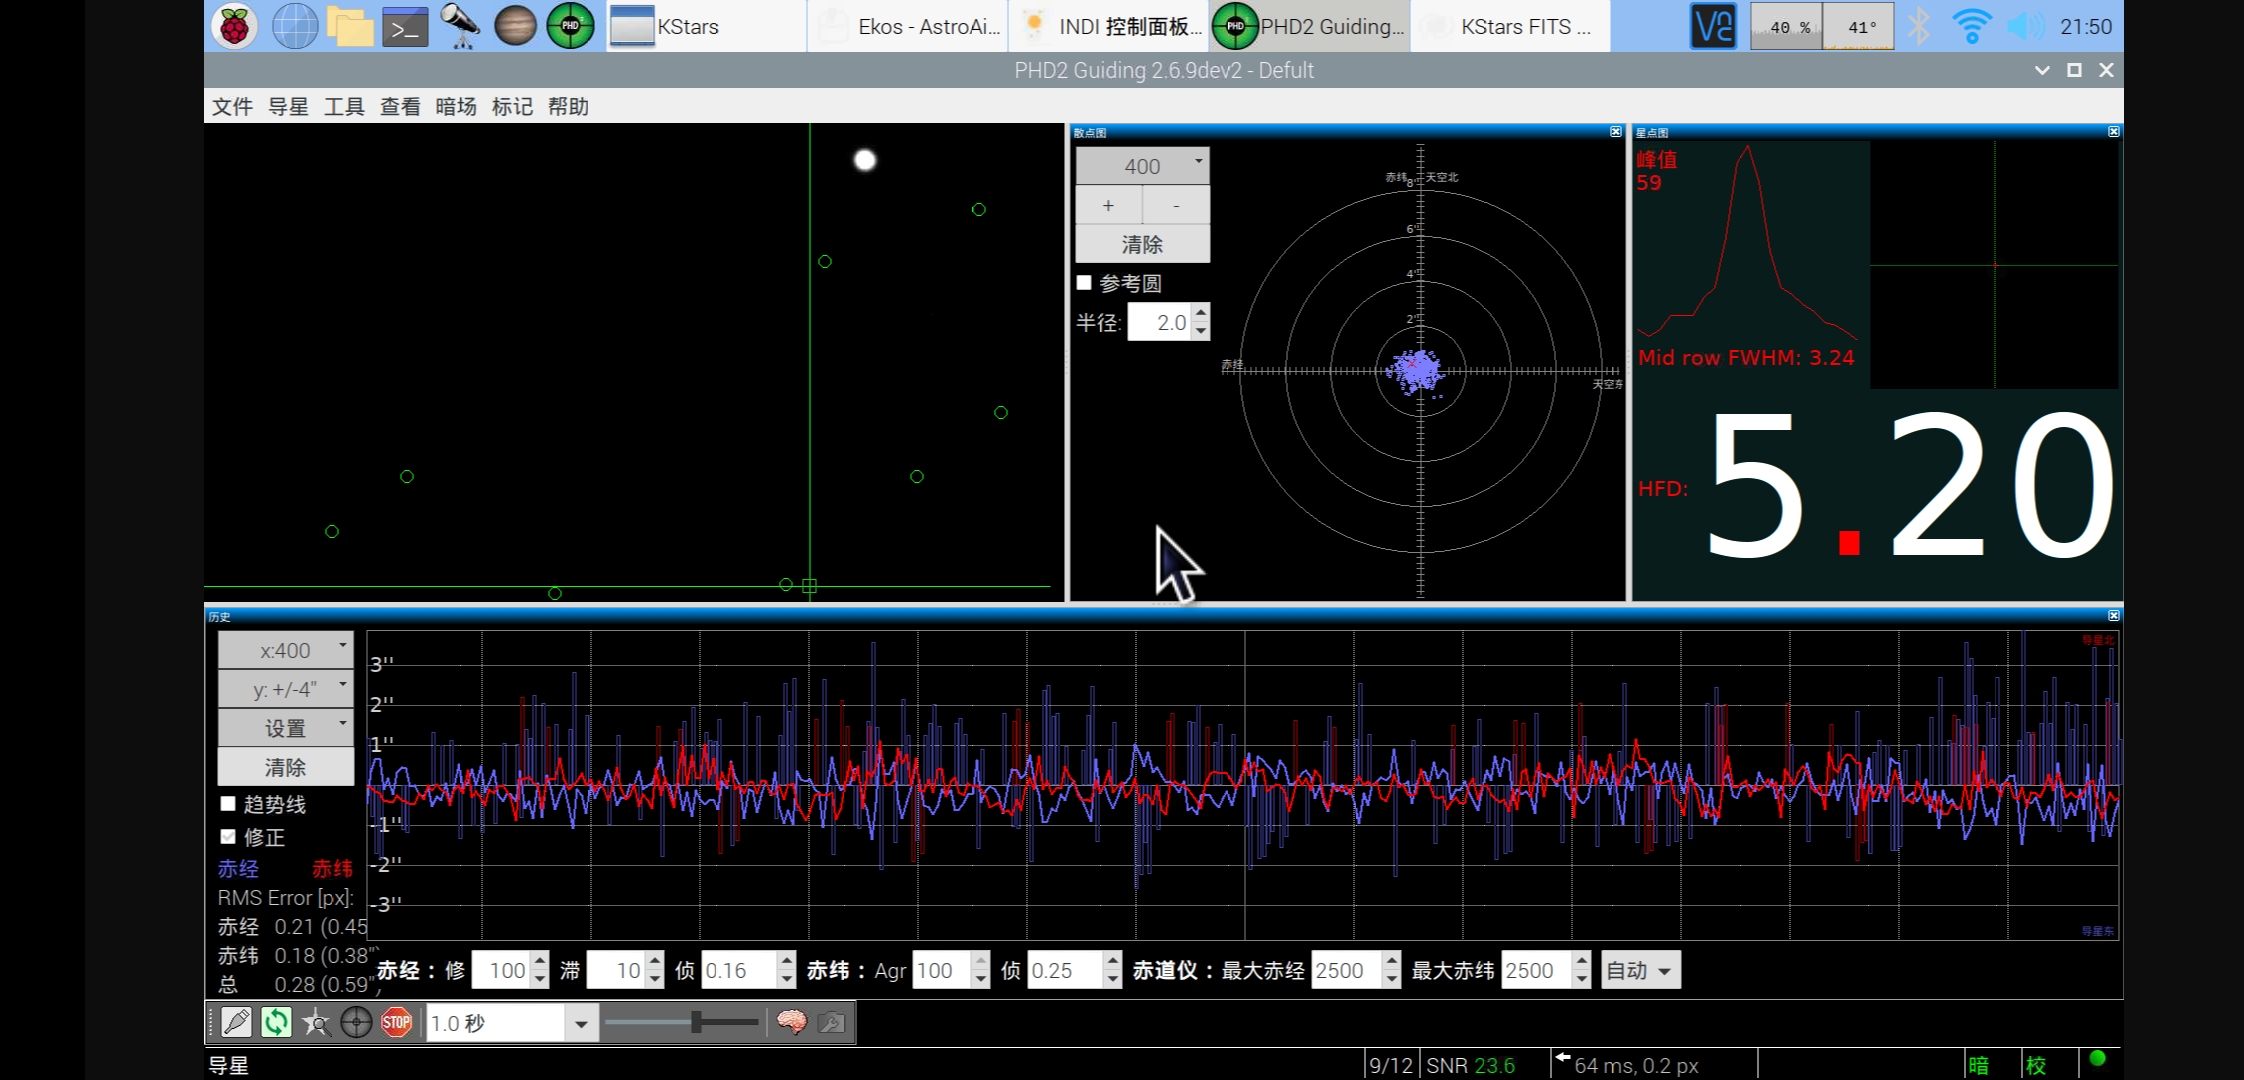This screenshot has width=2244, height=1080.
Task: Click the connect equipment USB icon
Action: coord(237,1022)
